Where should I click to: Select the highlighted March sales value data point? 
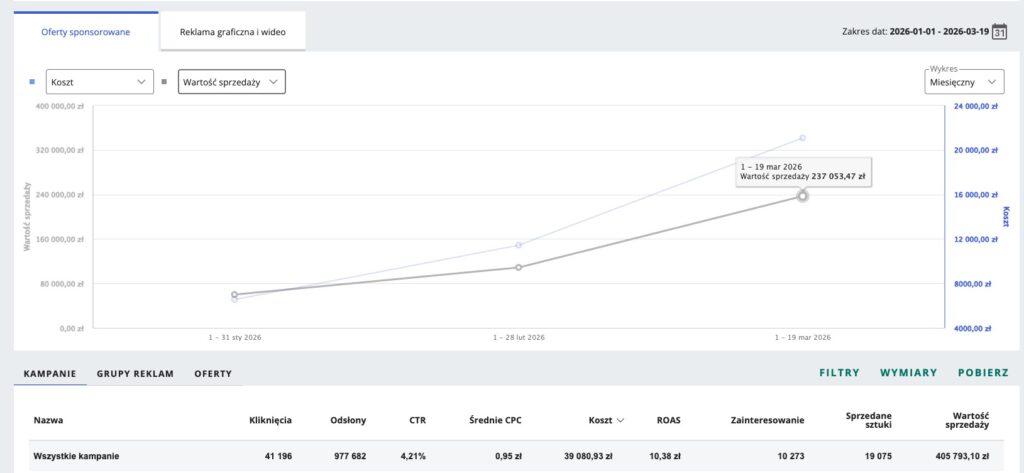(802, 196)
